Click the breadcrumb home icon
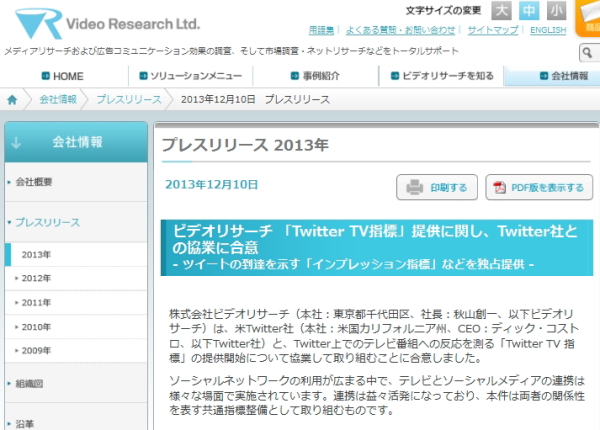The width and height of the screenshot is (600, 430). tap(12, 100)
